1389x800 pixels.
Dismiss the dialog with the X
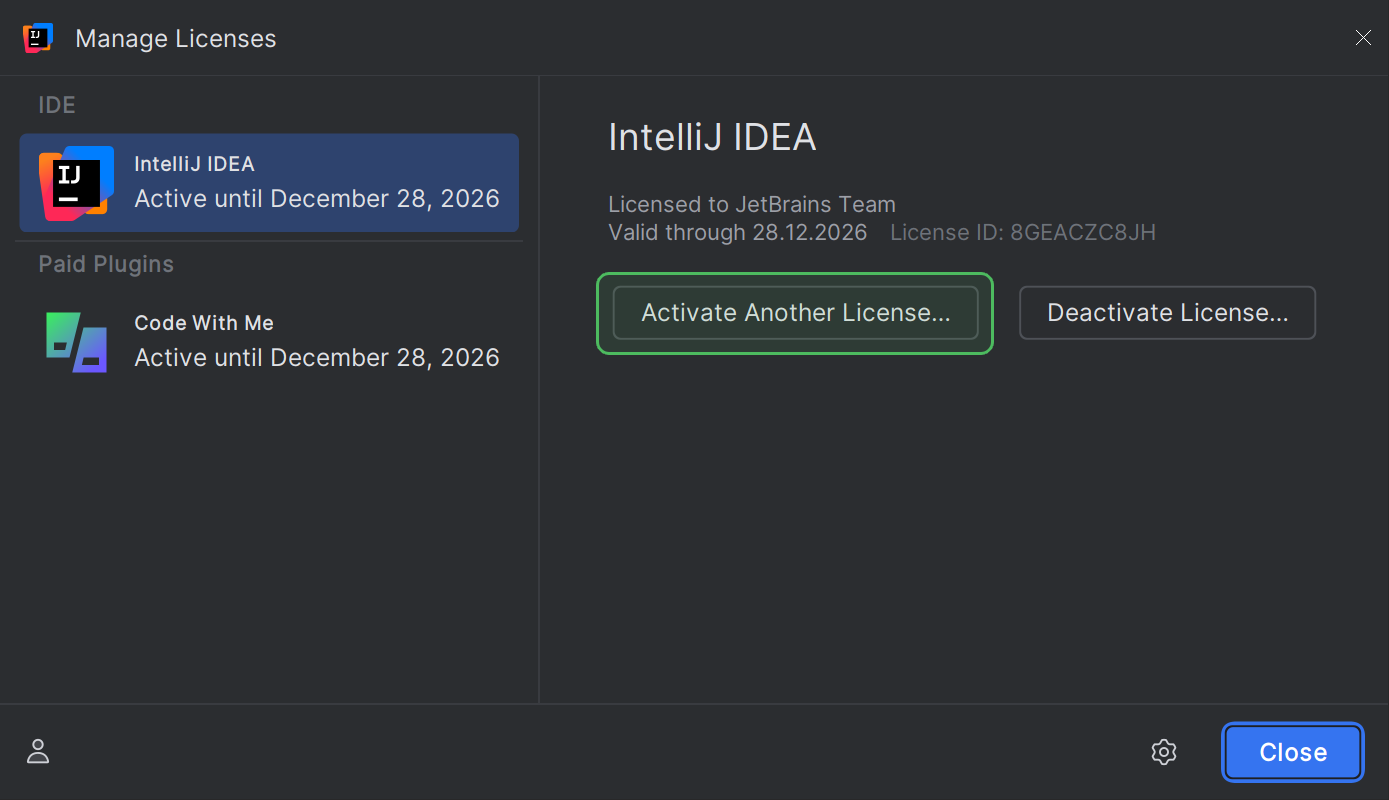click(1363, 37)
